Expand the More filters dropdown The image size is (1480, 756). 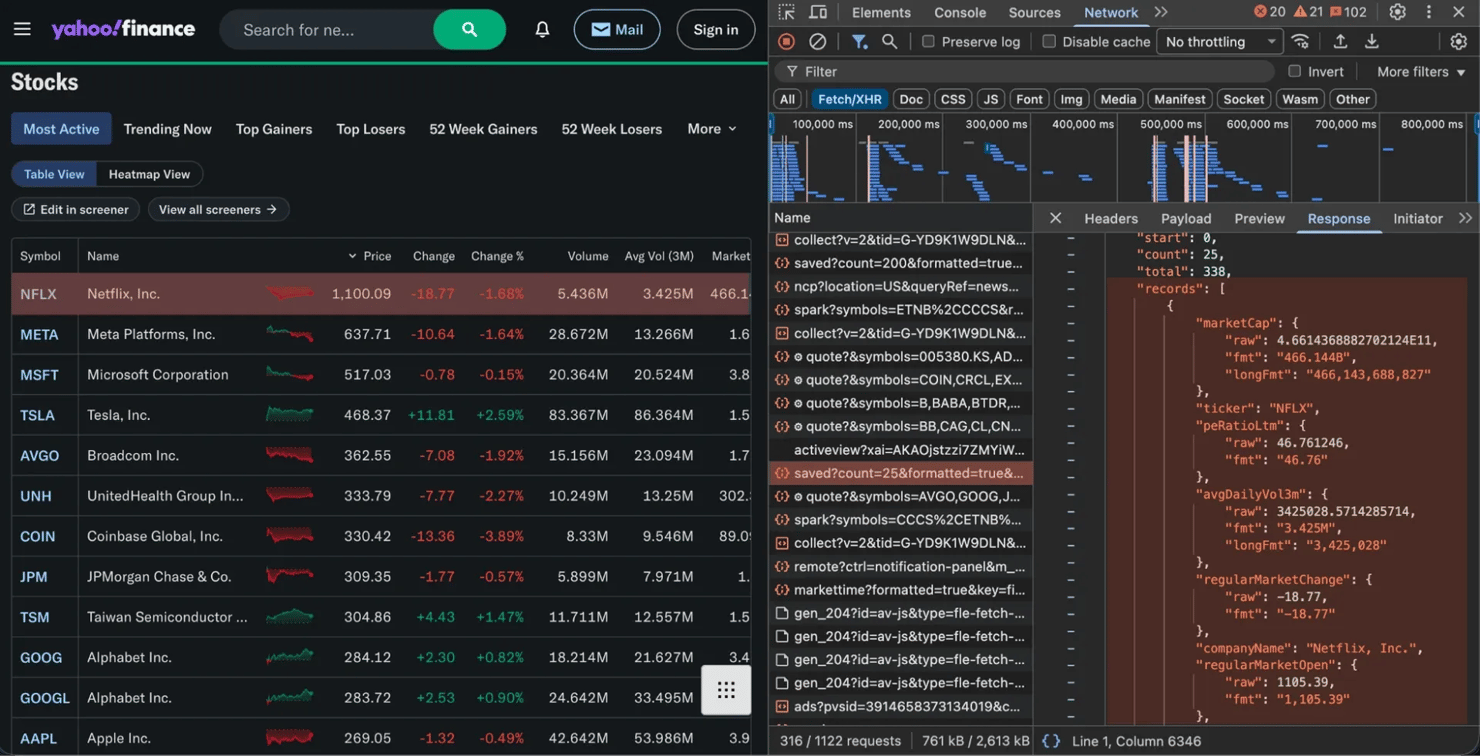click(x=1420, y=72)
